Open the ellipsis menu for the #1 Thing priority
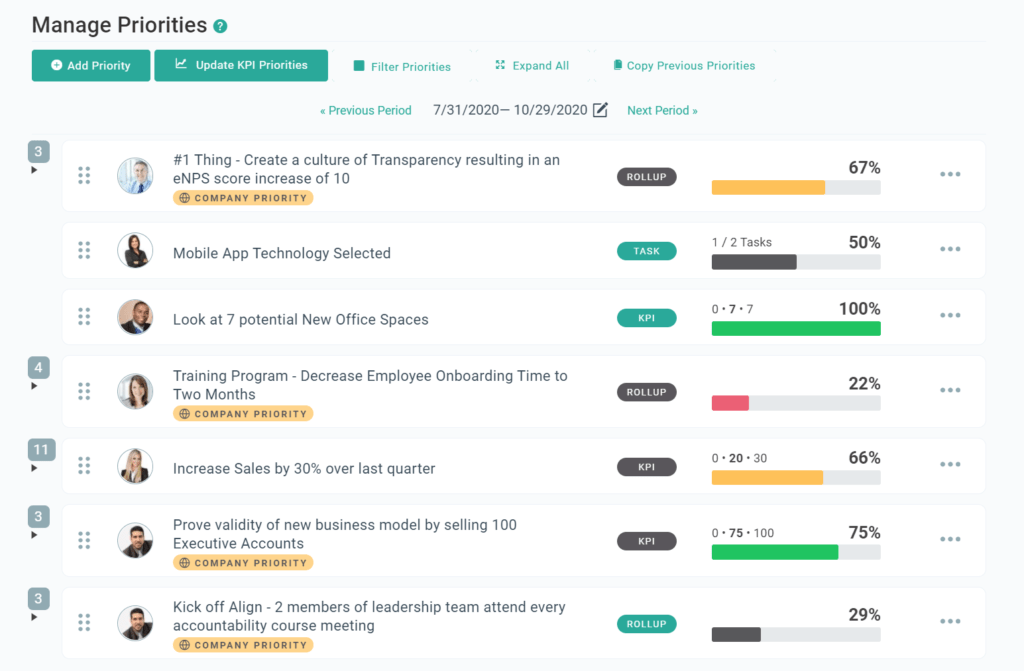This screenshot has height=671, width=1024. pos(949,175)
